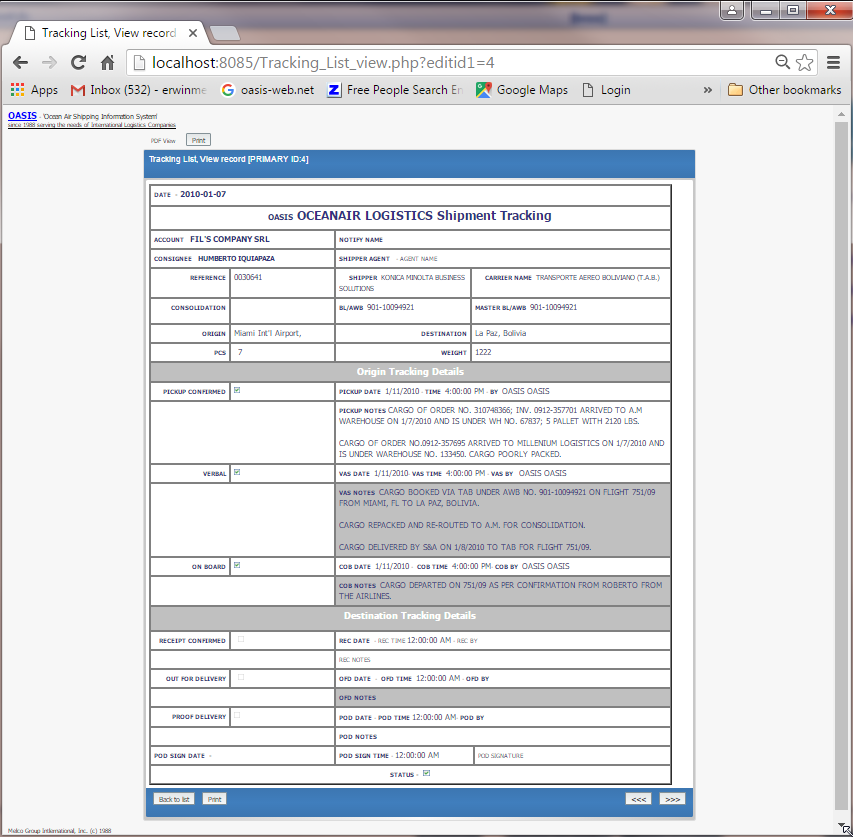Click the scrollbar up arrow

[x=842, y=115]
